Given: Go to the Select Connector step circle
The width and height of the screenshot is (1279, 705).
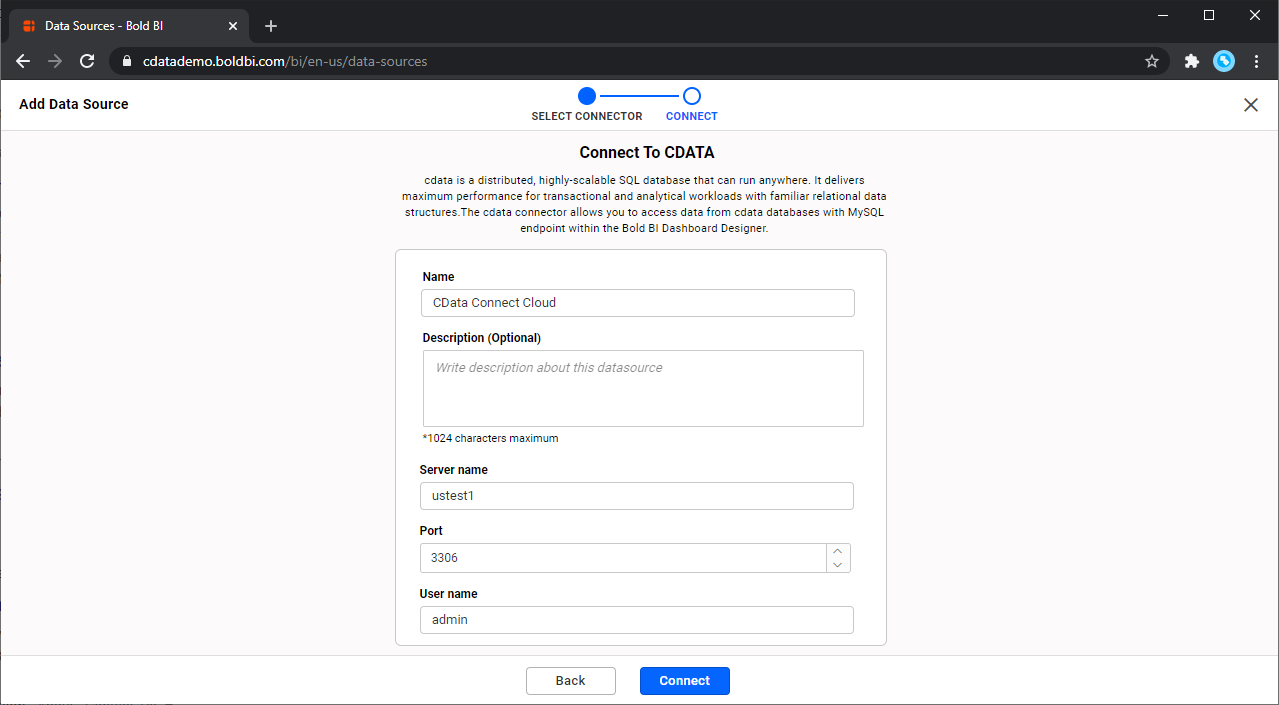Looking at the screenshot, I should 587,96.
